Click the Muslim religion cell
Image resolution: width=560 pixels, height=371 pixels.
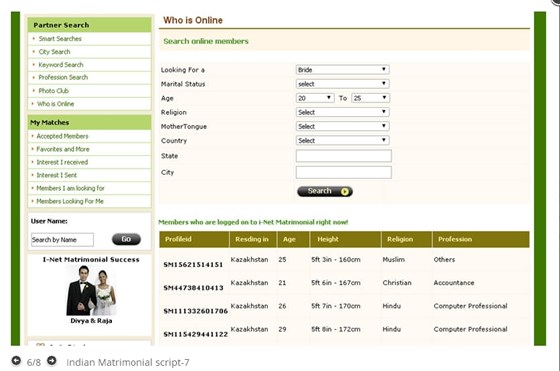[x=394, y=260]
